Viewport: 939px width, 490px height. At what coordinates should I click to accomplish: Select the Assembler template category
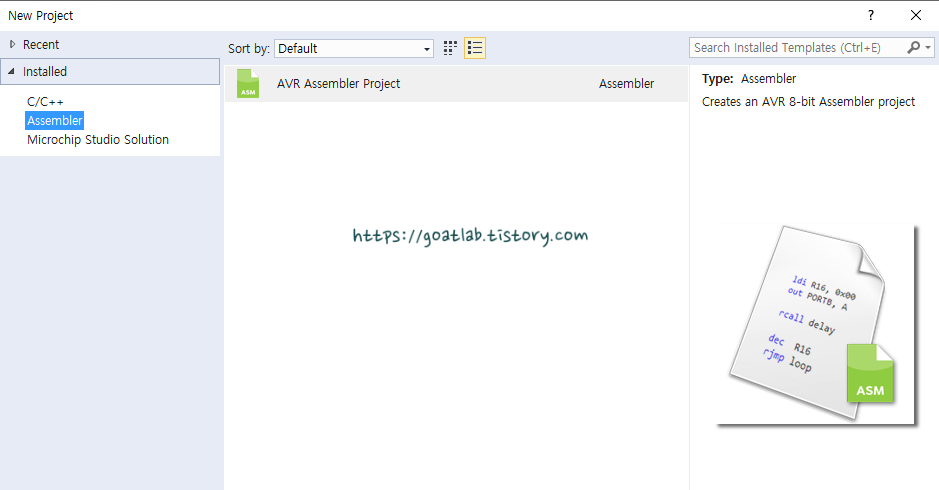tap(54, 120)
